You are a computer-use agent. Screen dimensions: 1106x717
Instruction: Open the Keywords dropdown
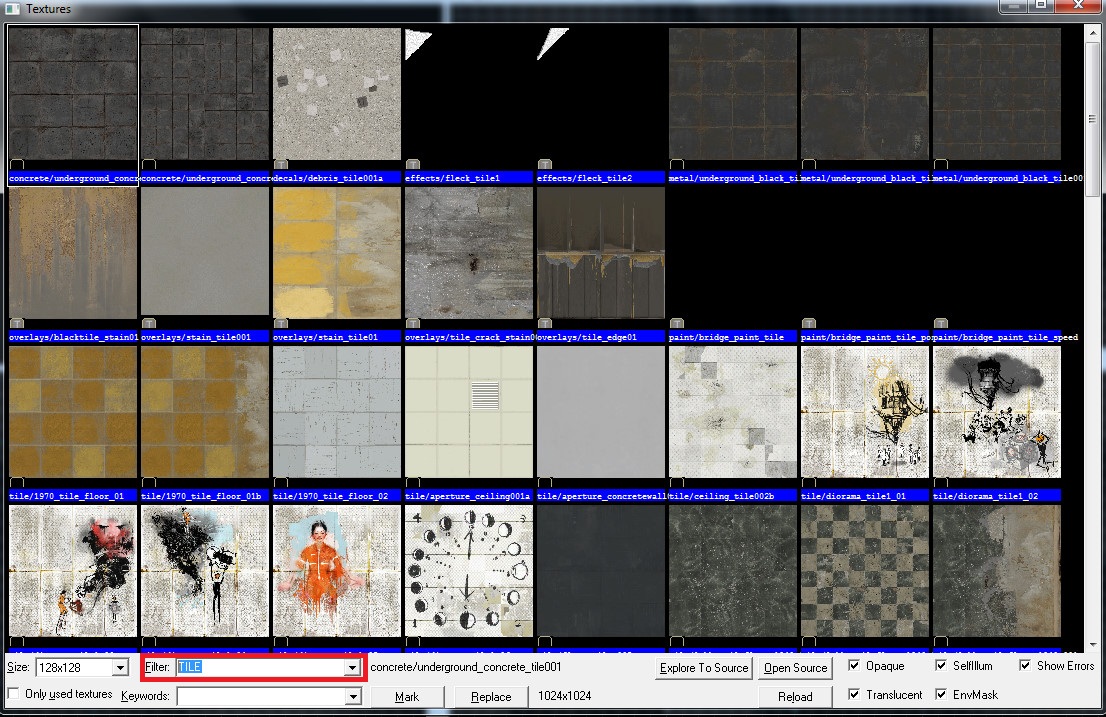(352, 697)
